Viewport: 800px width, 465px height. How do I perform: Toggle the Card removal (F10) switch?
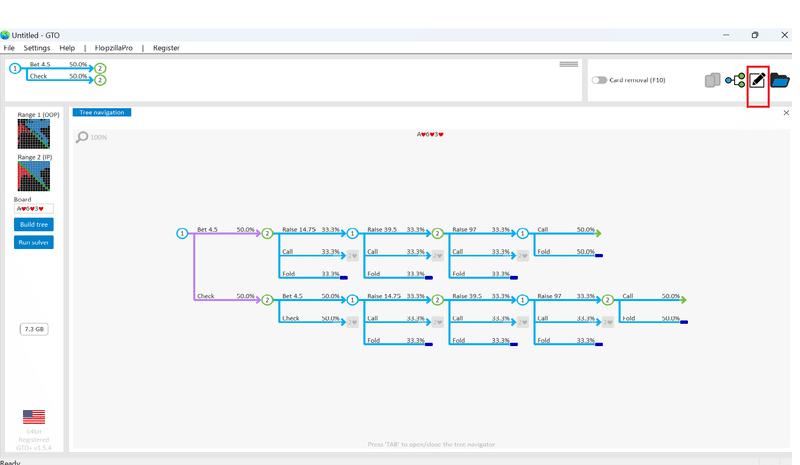click(599, 80)
